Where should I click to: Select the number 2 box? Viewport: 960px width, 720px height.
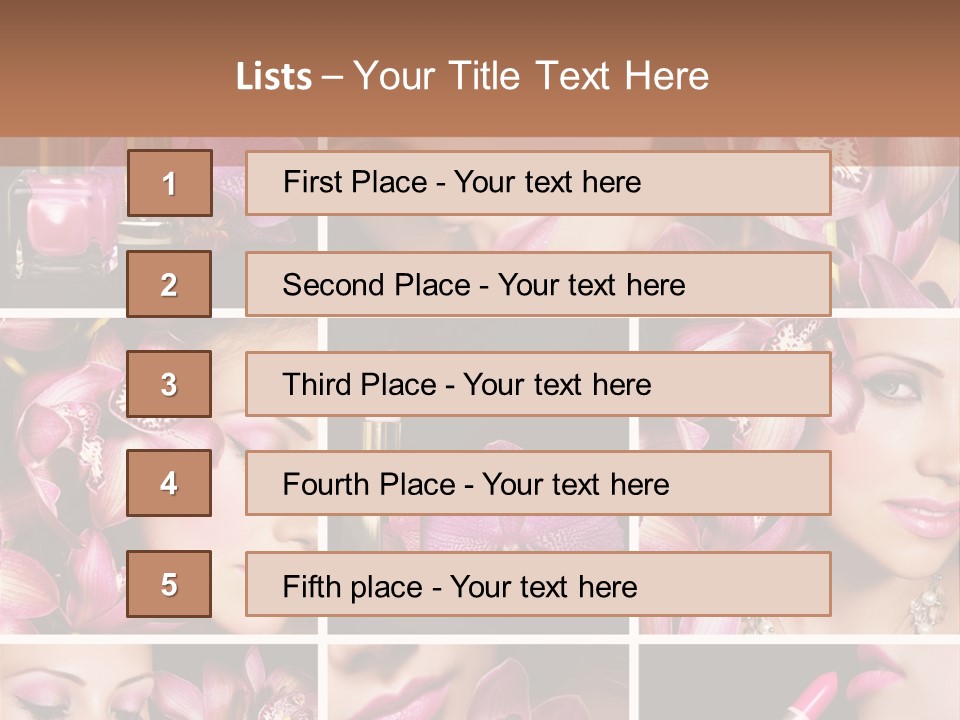click(x=170, y=284)
